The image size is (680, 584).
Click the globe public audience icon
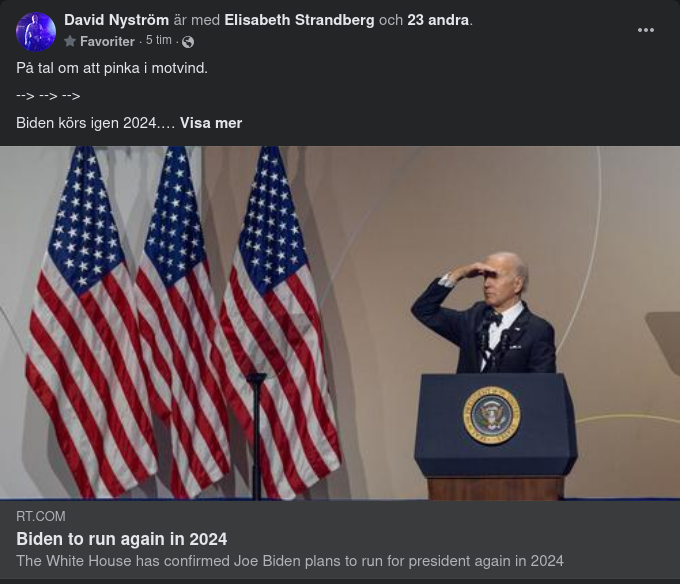[188, 42]
